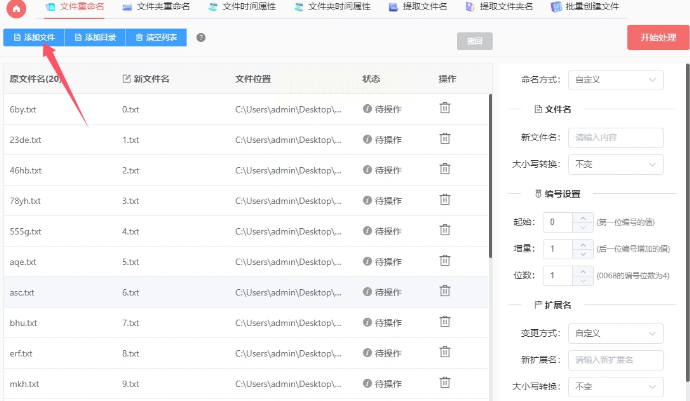
Task: Click status info icon in bhu.txt row
Action: (367, 322)
